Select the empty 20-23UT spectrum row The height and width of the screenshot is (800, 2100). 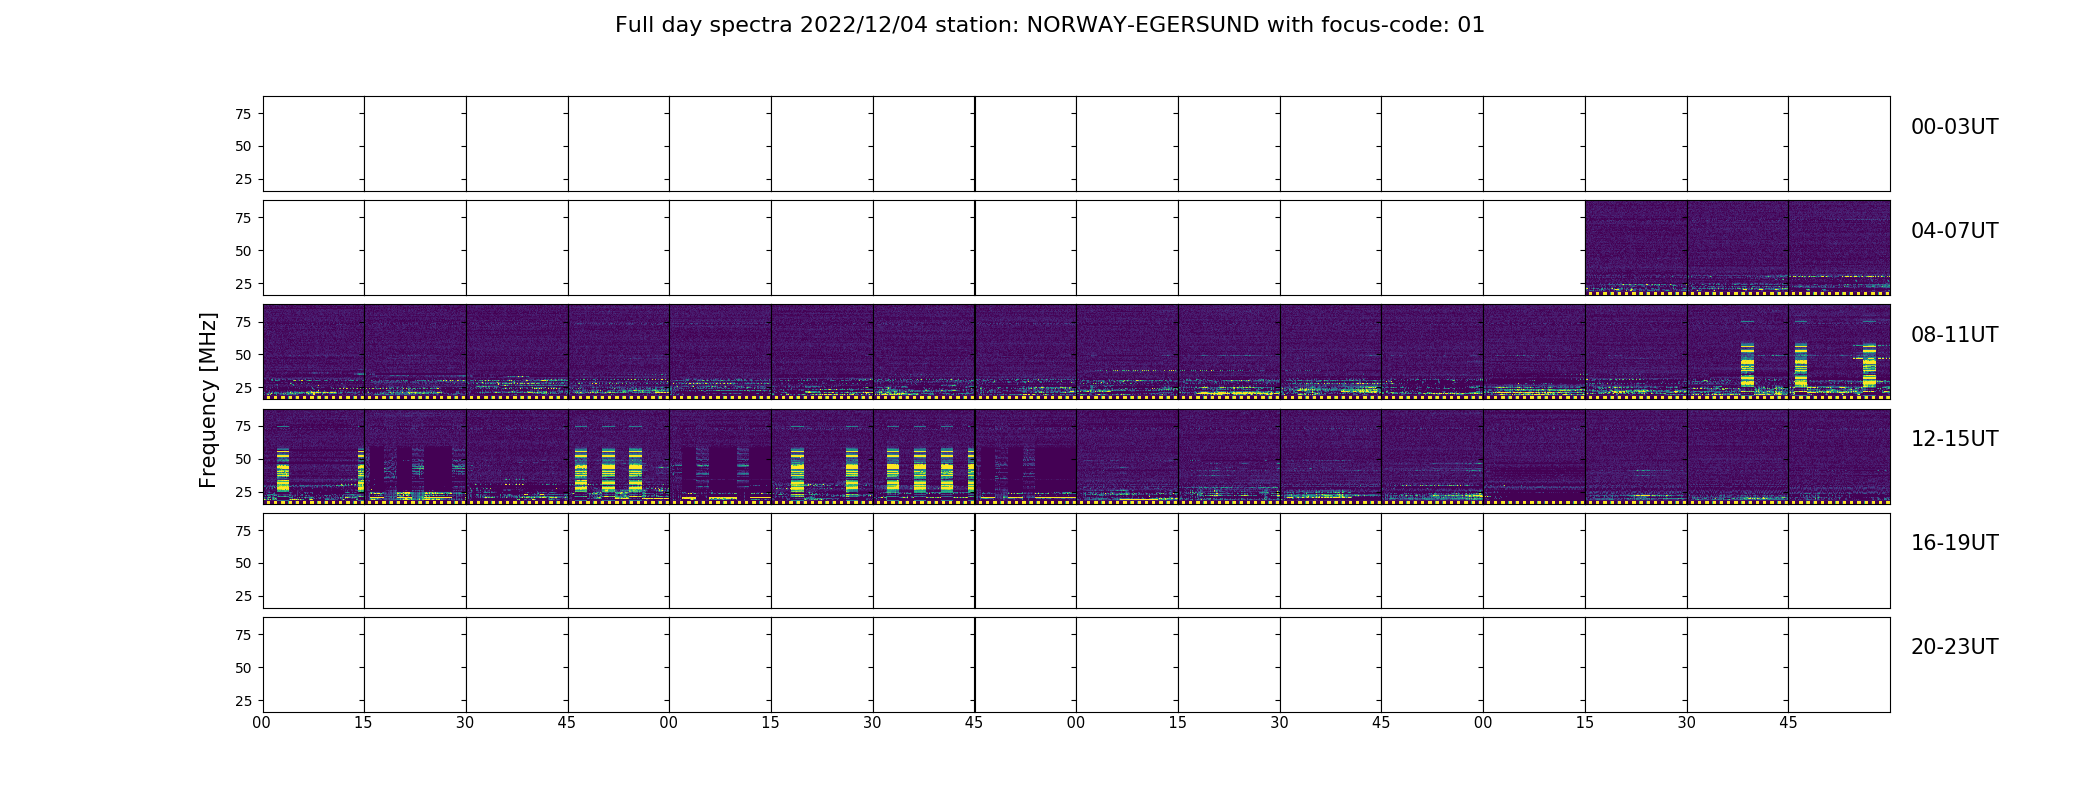(1076, 665)
